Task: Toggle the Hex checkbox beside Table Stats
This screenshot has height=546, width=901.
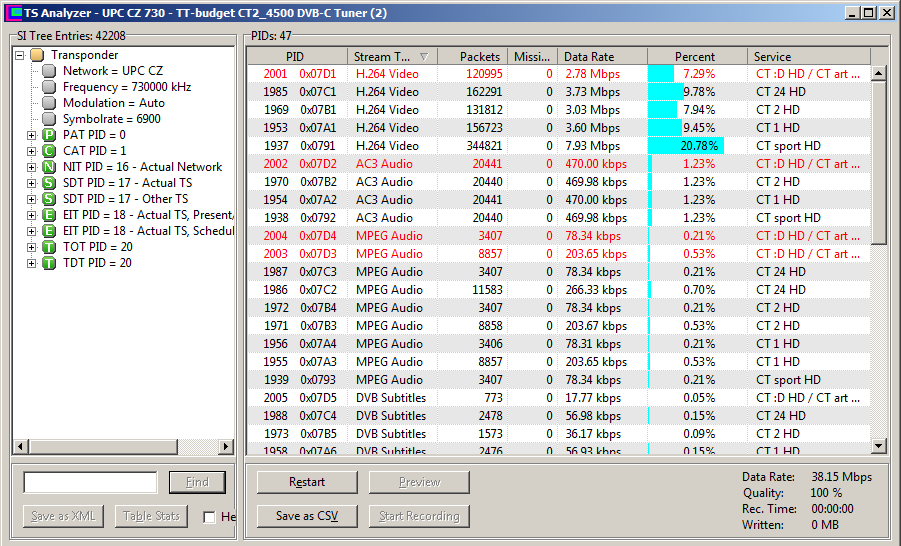Action: [209, 517]
